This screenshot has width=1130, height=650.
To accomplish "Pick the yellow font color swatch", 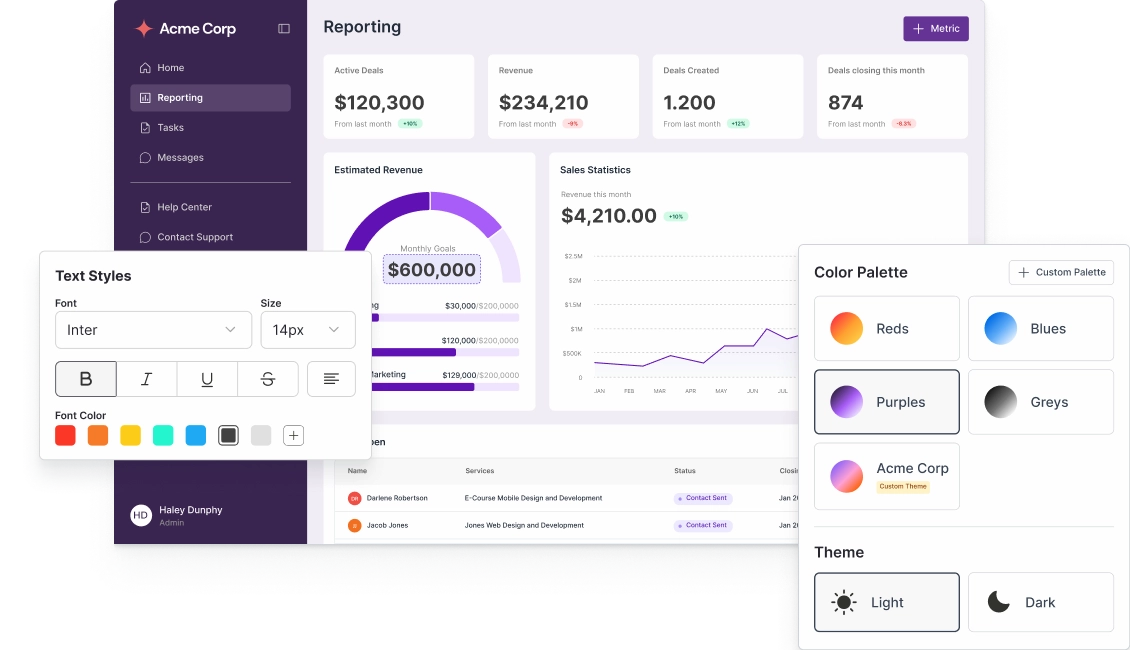I will pyautogui.click(x=130, y=435).
